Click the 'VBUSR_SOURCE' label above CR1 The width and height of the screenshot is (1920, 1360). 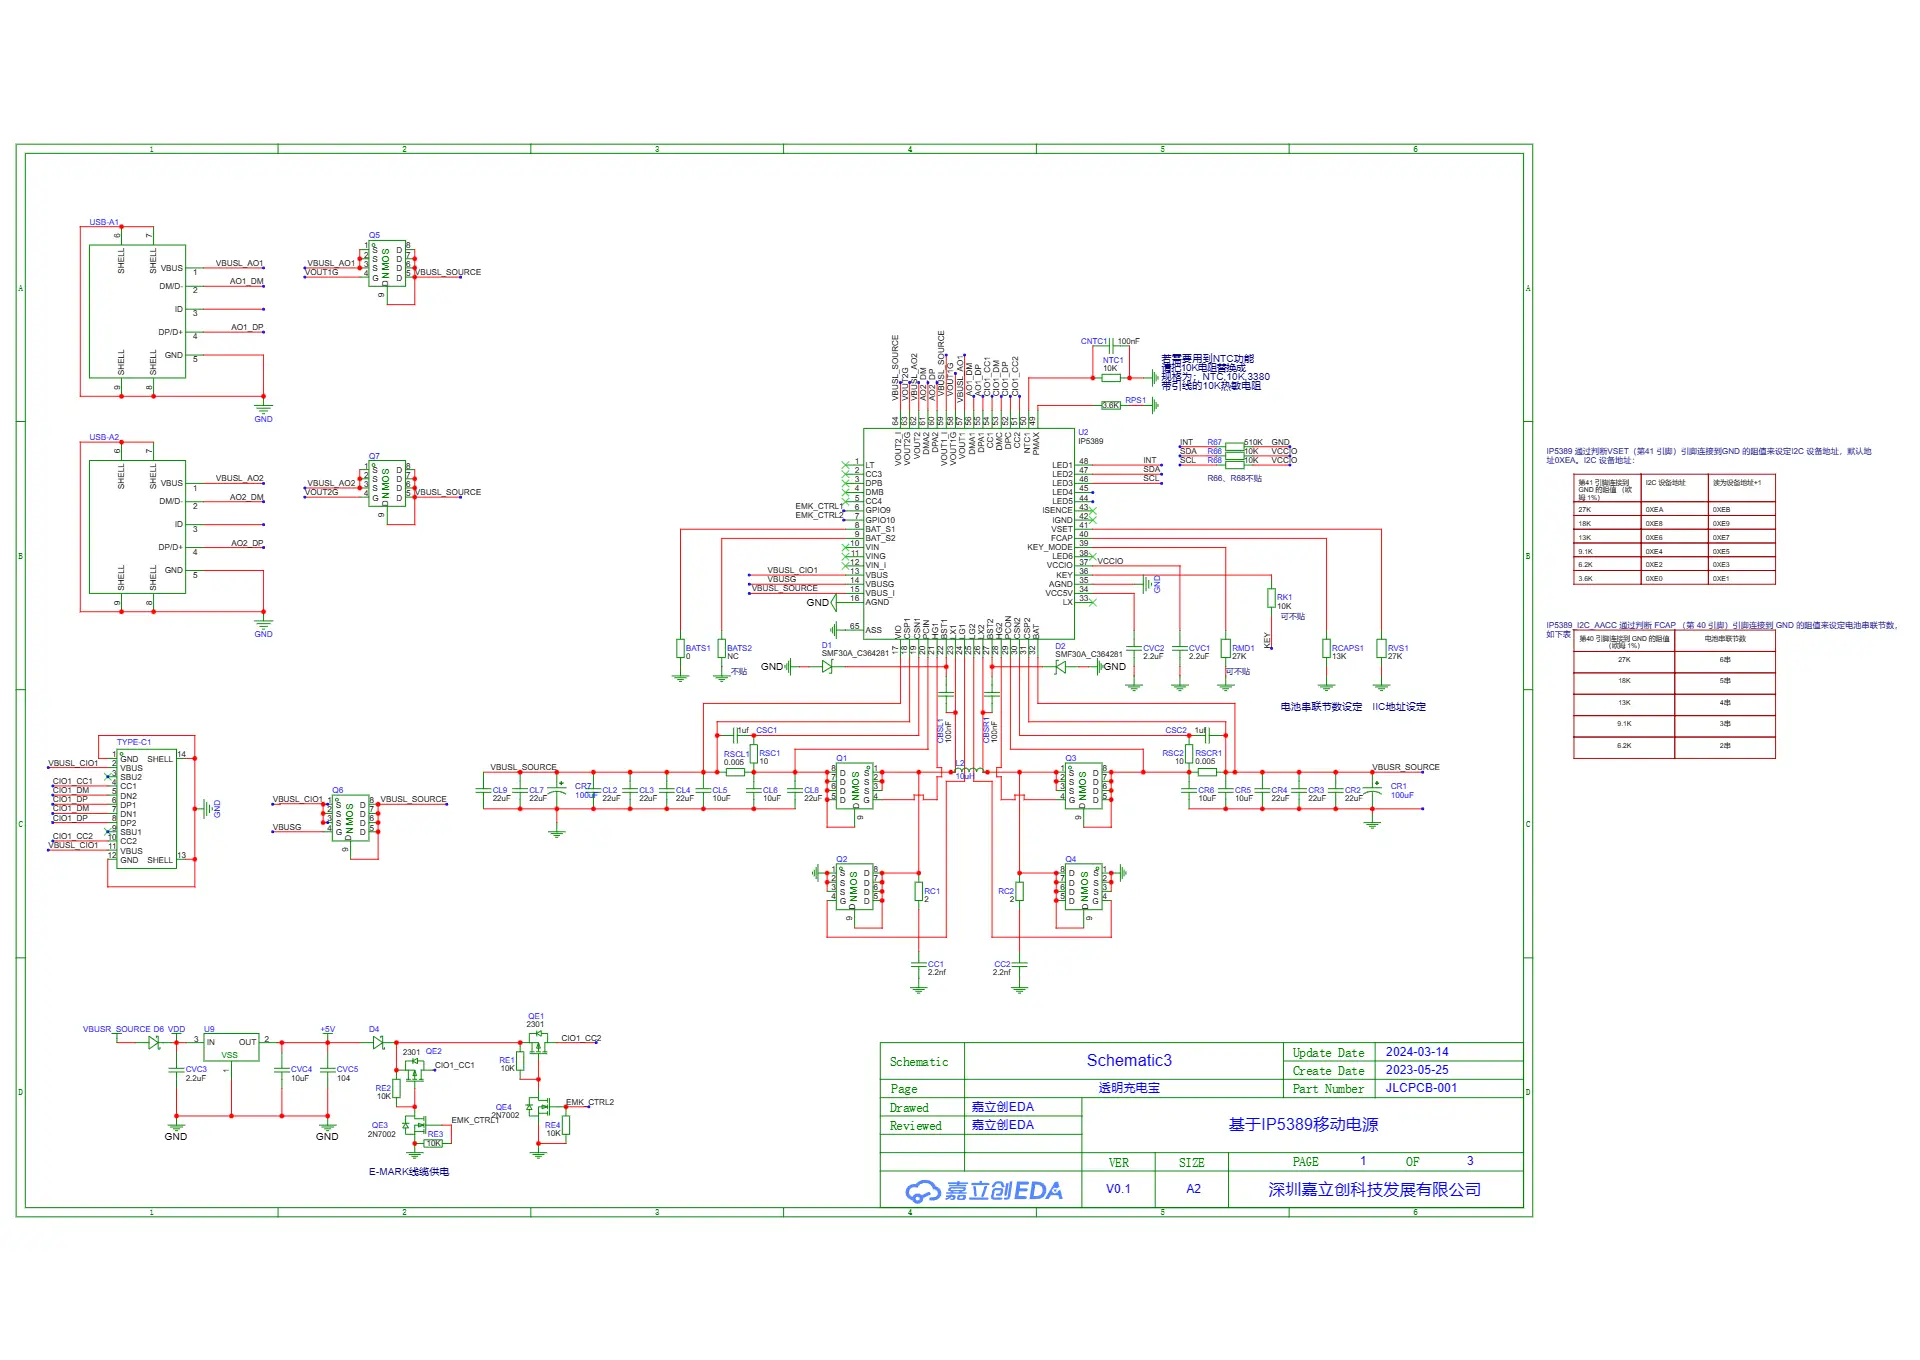1406,767
